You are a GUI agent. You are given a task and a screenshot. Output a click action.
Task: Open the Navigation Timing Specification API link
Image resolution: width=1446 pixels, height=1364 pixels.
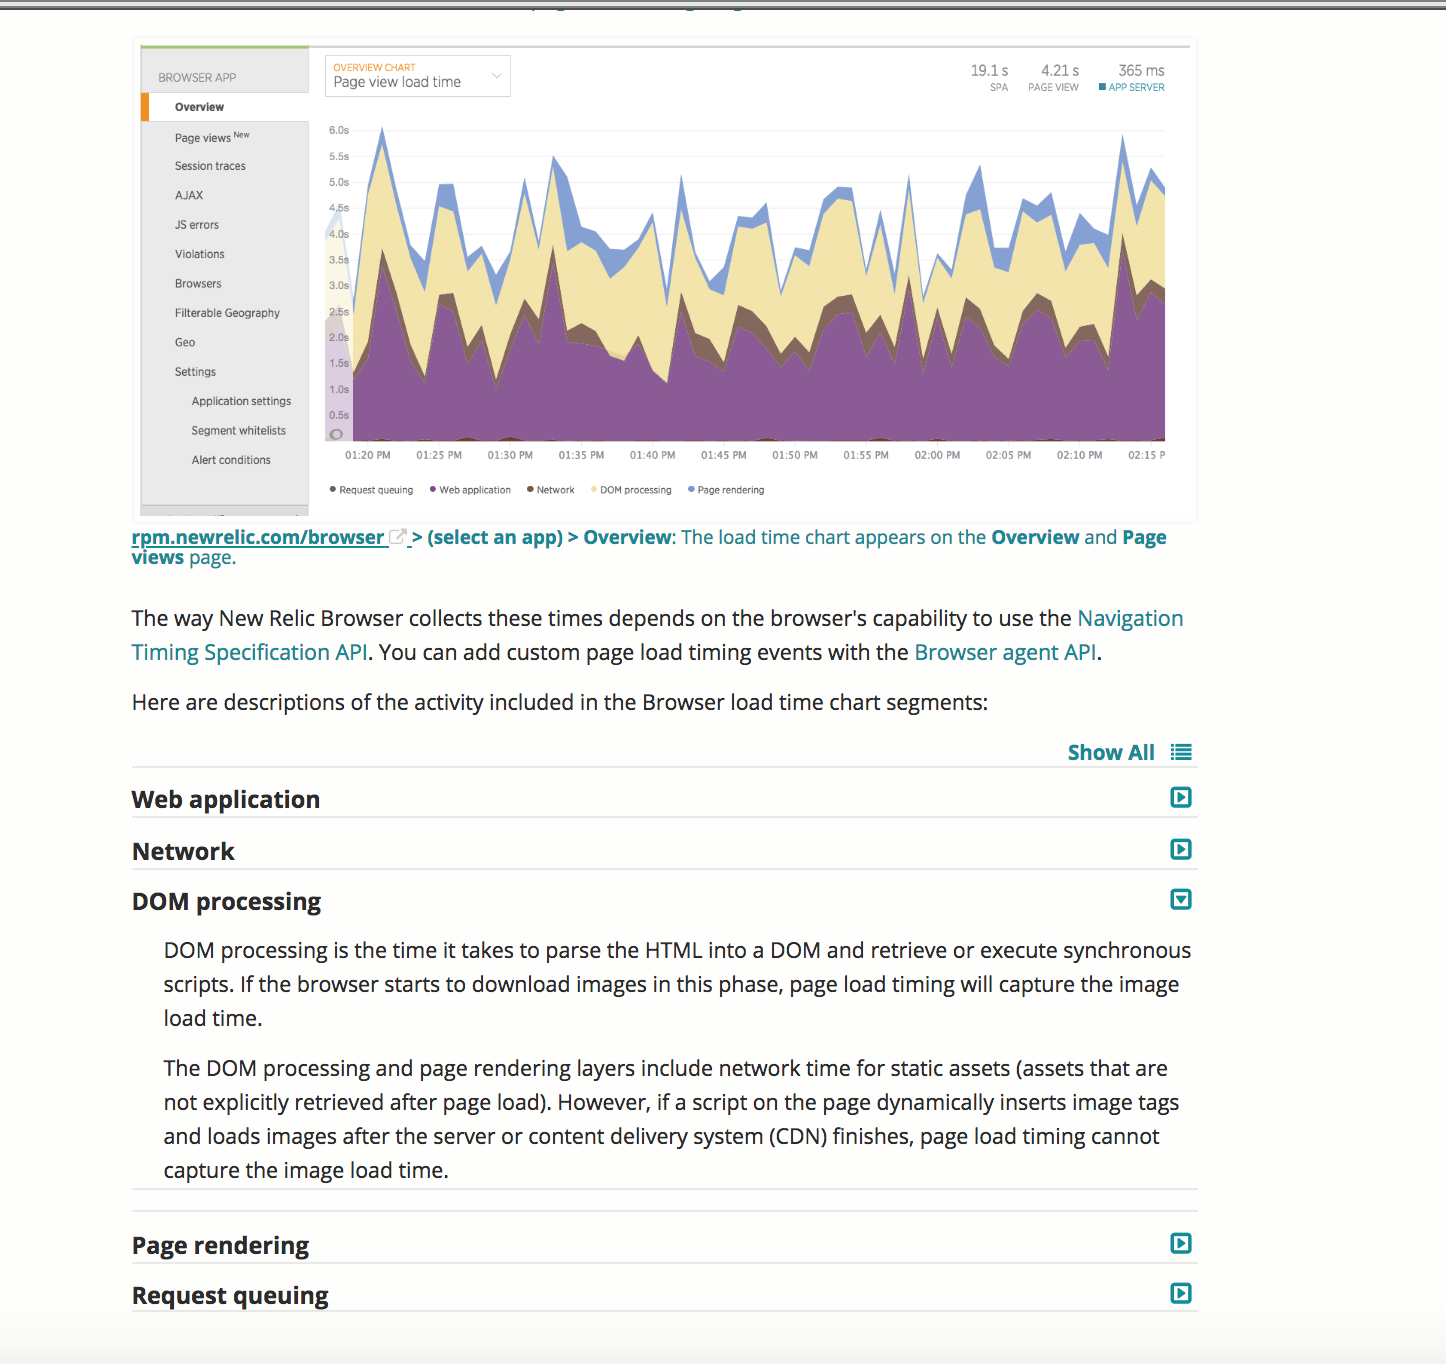coord(1129,618)
